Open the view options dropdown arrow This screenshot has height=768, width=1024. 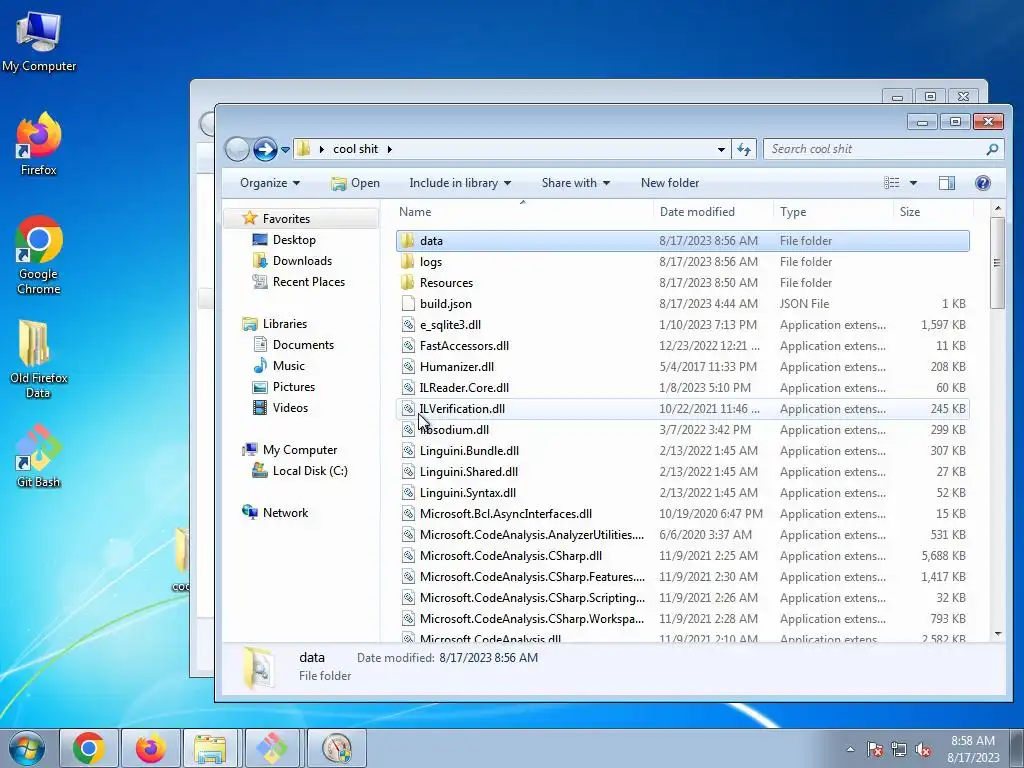click(914, 184)
